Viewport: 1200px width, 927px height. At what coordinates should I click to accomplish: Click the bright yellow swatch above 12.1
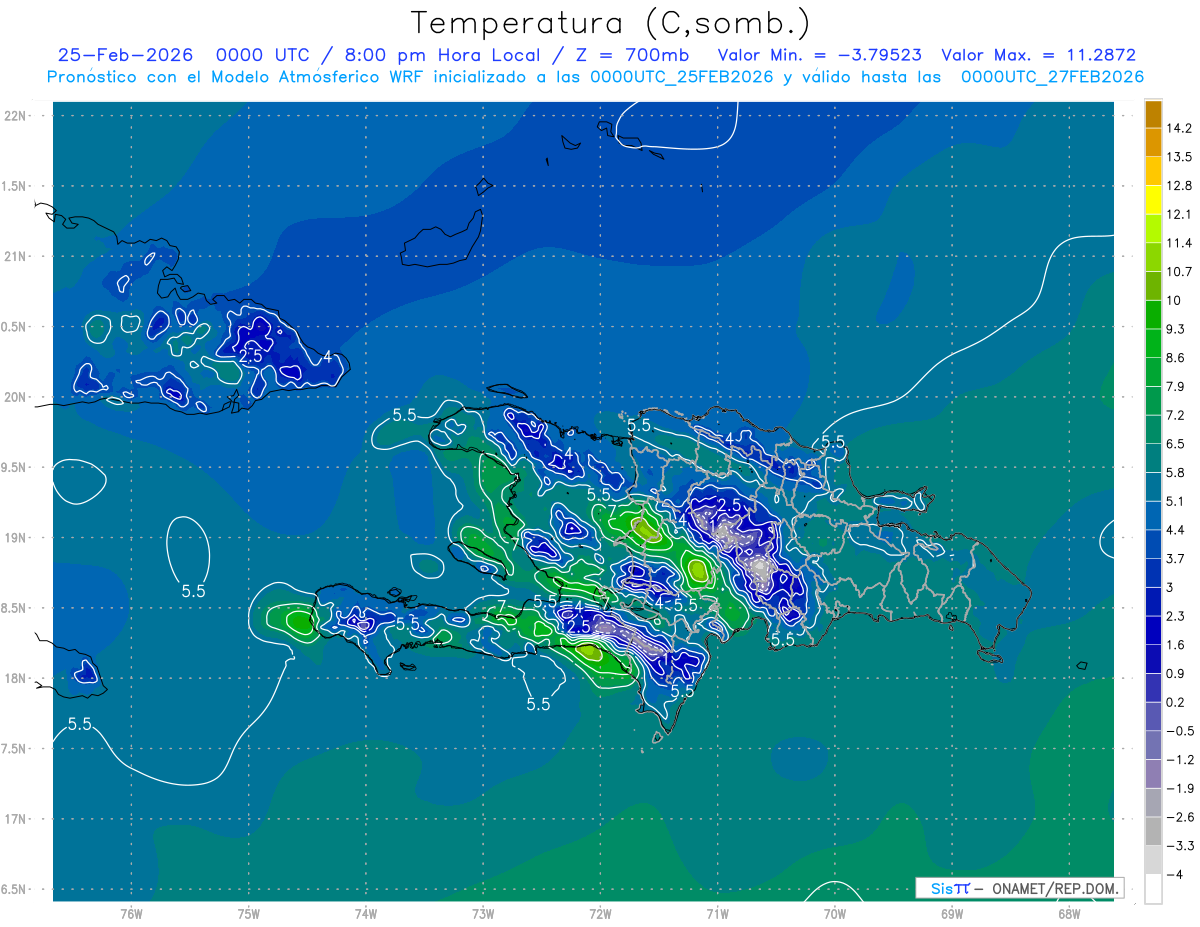[x=1153, y=200]
